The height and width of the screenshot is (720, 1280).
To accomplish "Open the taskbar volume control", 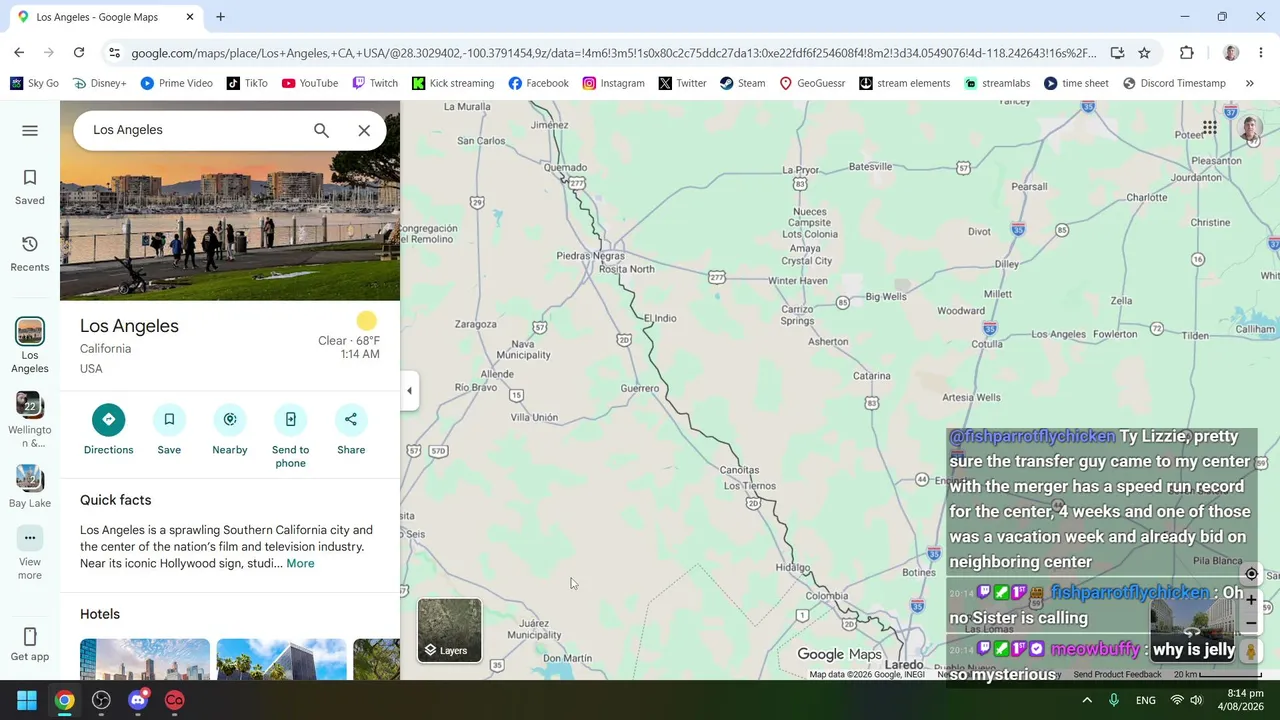I will (1196, 700).
